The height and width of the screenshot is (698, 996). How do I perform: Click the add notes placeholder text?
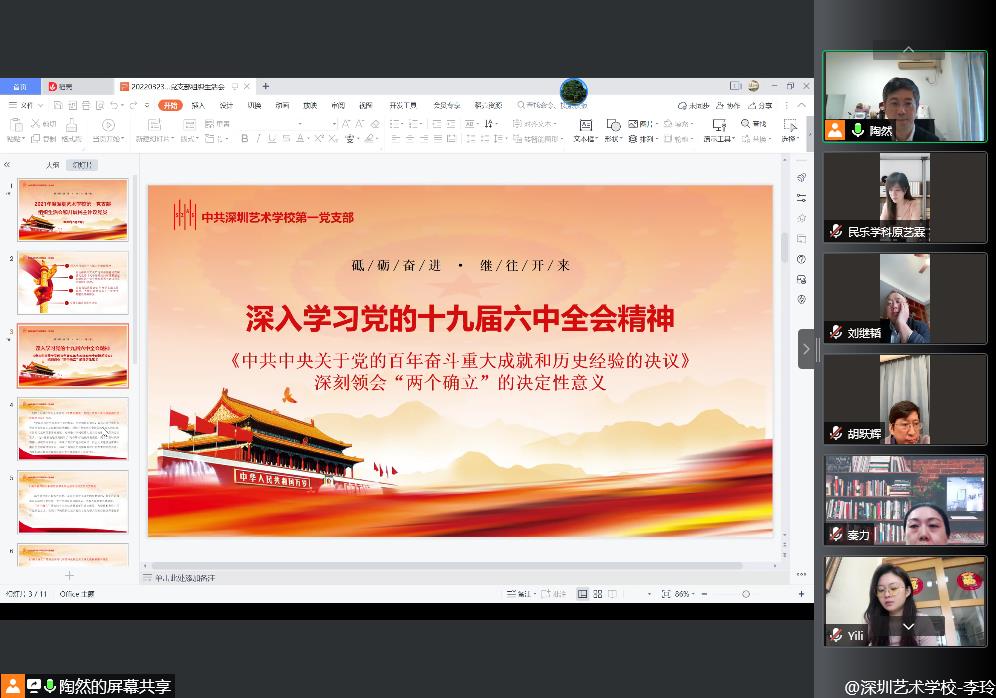[x=185, y=578]
